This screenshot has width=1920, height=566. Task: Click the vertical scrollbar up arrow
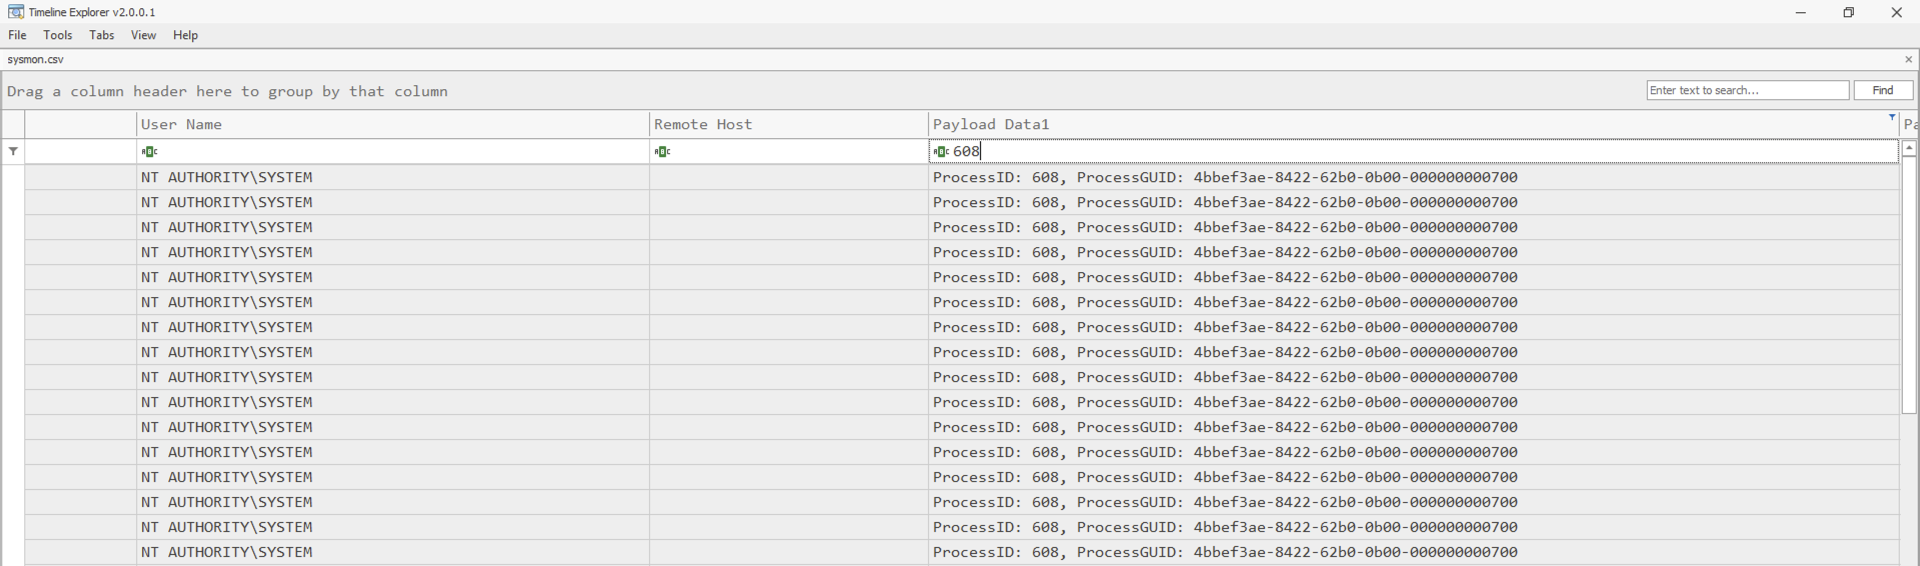1909,148
